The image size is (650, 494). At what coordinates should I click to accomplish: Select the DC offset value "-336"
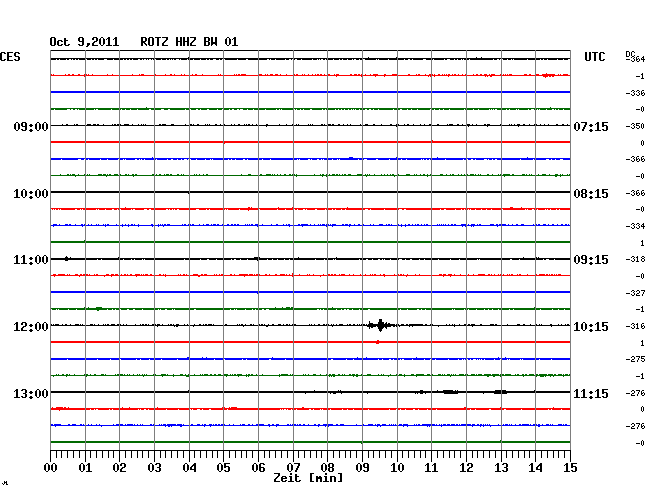[635, 93]
